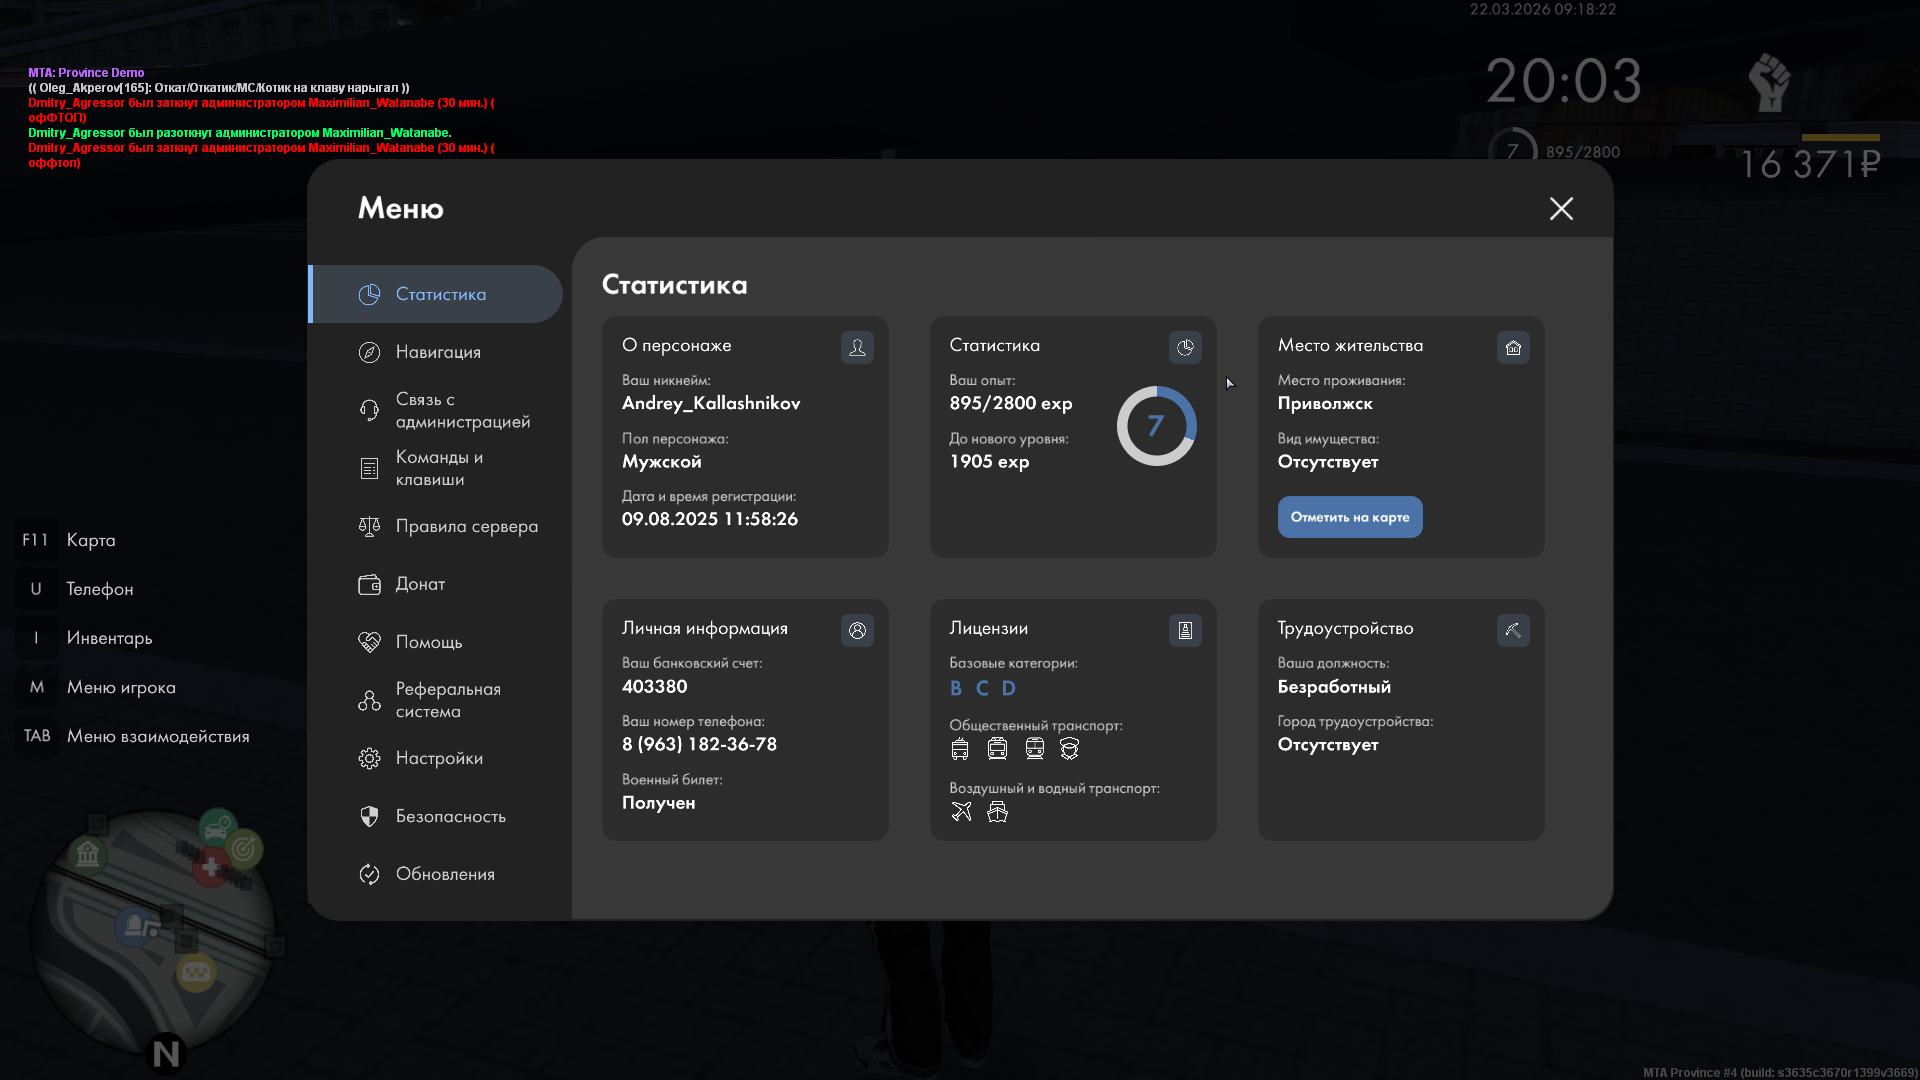Open the Настройки menu item
Image resolution: width=1920 pixels, height=1080 pixels.
tap(438, 758)
